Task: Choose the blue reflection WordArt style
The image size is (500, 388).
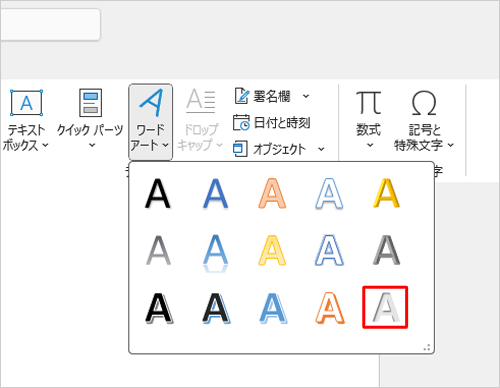Action: pyautogui.click(x=215, y=253)
